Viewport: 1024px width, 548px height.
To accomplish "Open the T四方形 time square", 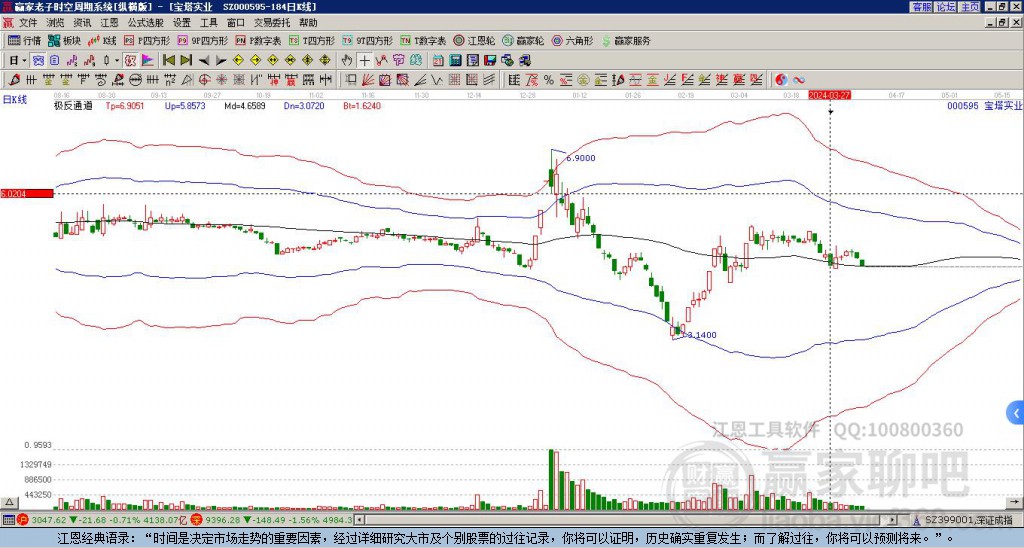I will coord(312,40).
